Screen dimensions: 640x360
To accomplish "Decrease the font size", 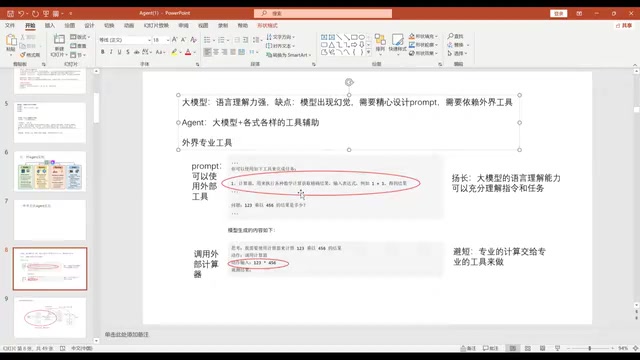I will pyautogui.click(x=183, y=40).
